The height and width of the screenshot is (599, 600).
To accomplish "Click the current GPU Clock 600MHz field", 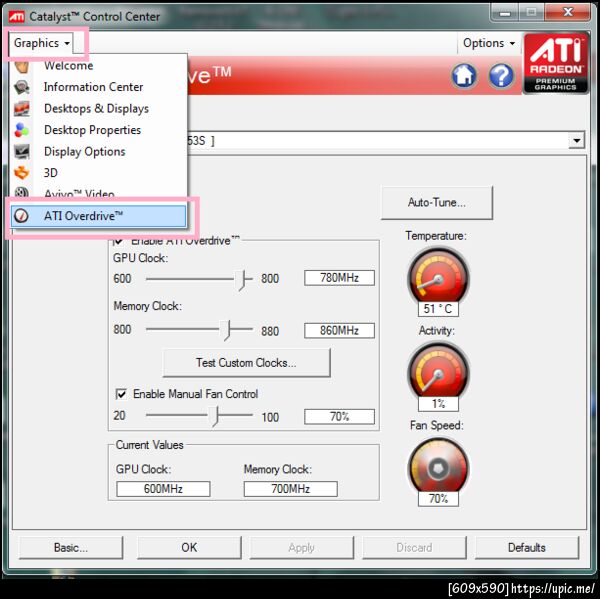I will 163,489.
